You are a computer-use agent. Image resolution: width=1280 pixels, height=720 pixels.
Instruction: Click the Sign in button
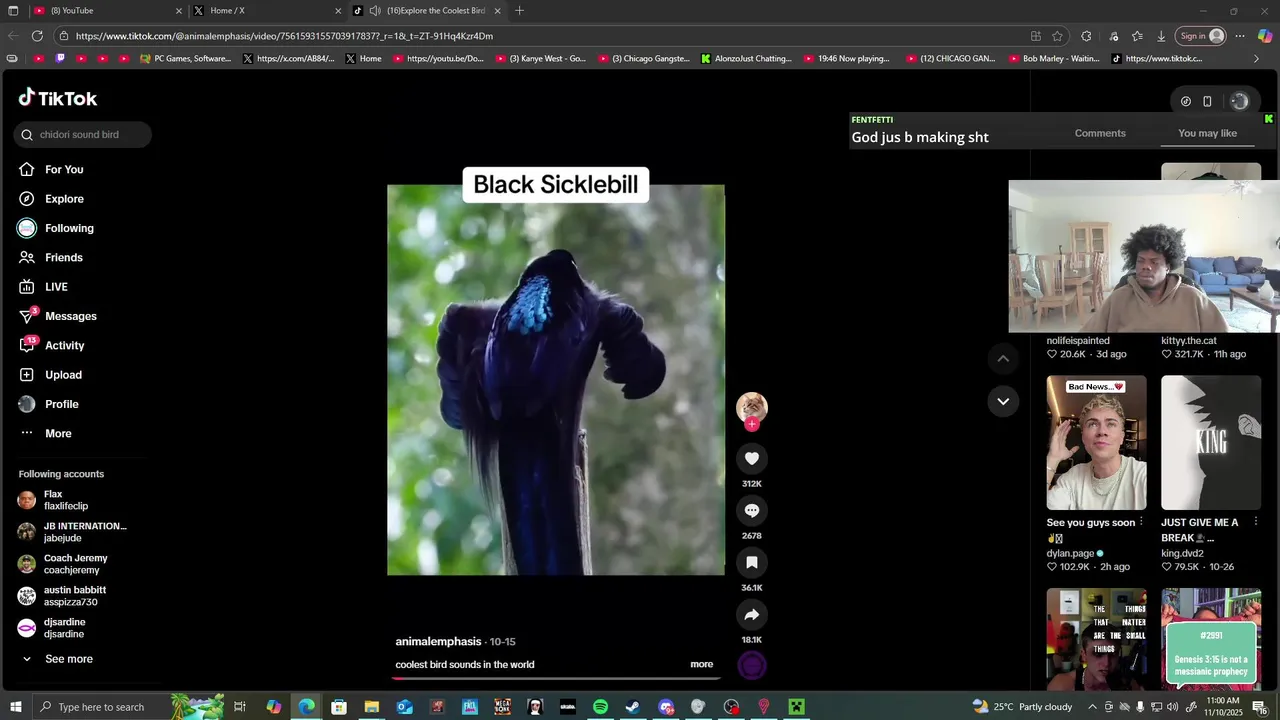pyautogui.click(x=1201, y=36)
